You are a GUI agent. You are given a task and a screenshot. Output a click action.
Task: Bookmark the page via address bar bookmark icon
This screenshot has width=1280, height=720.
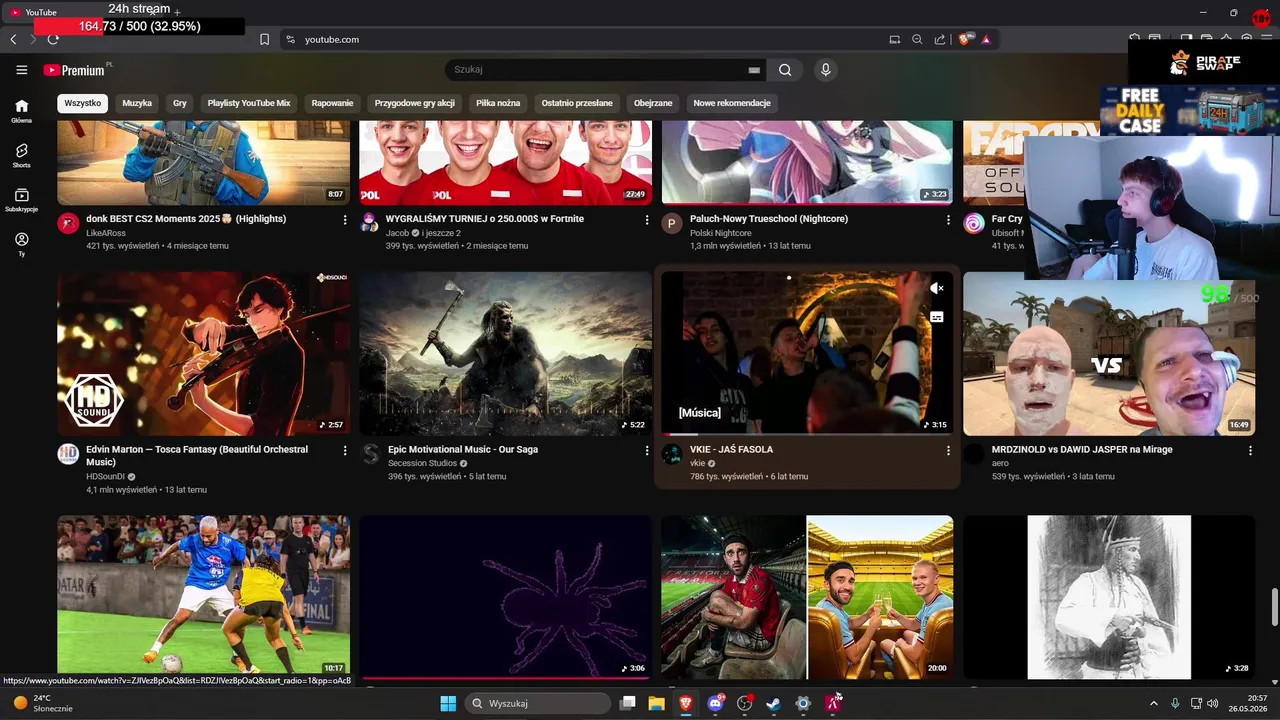[264, 39]
